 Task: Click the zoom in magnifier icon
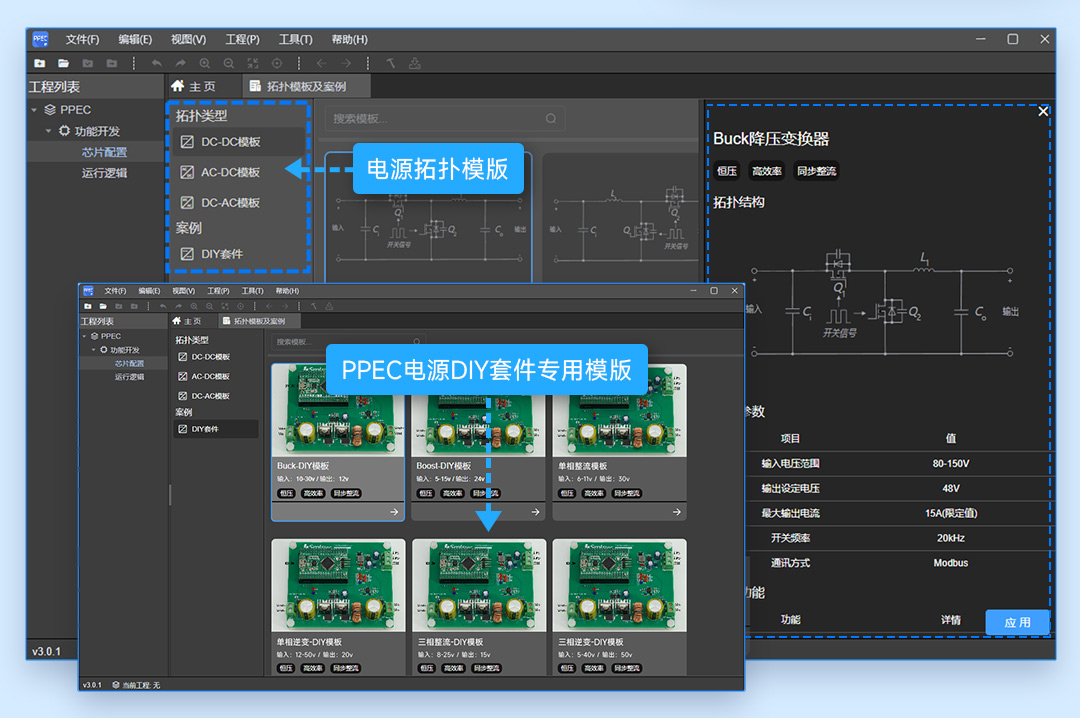point(205,62)
